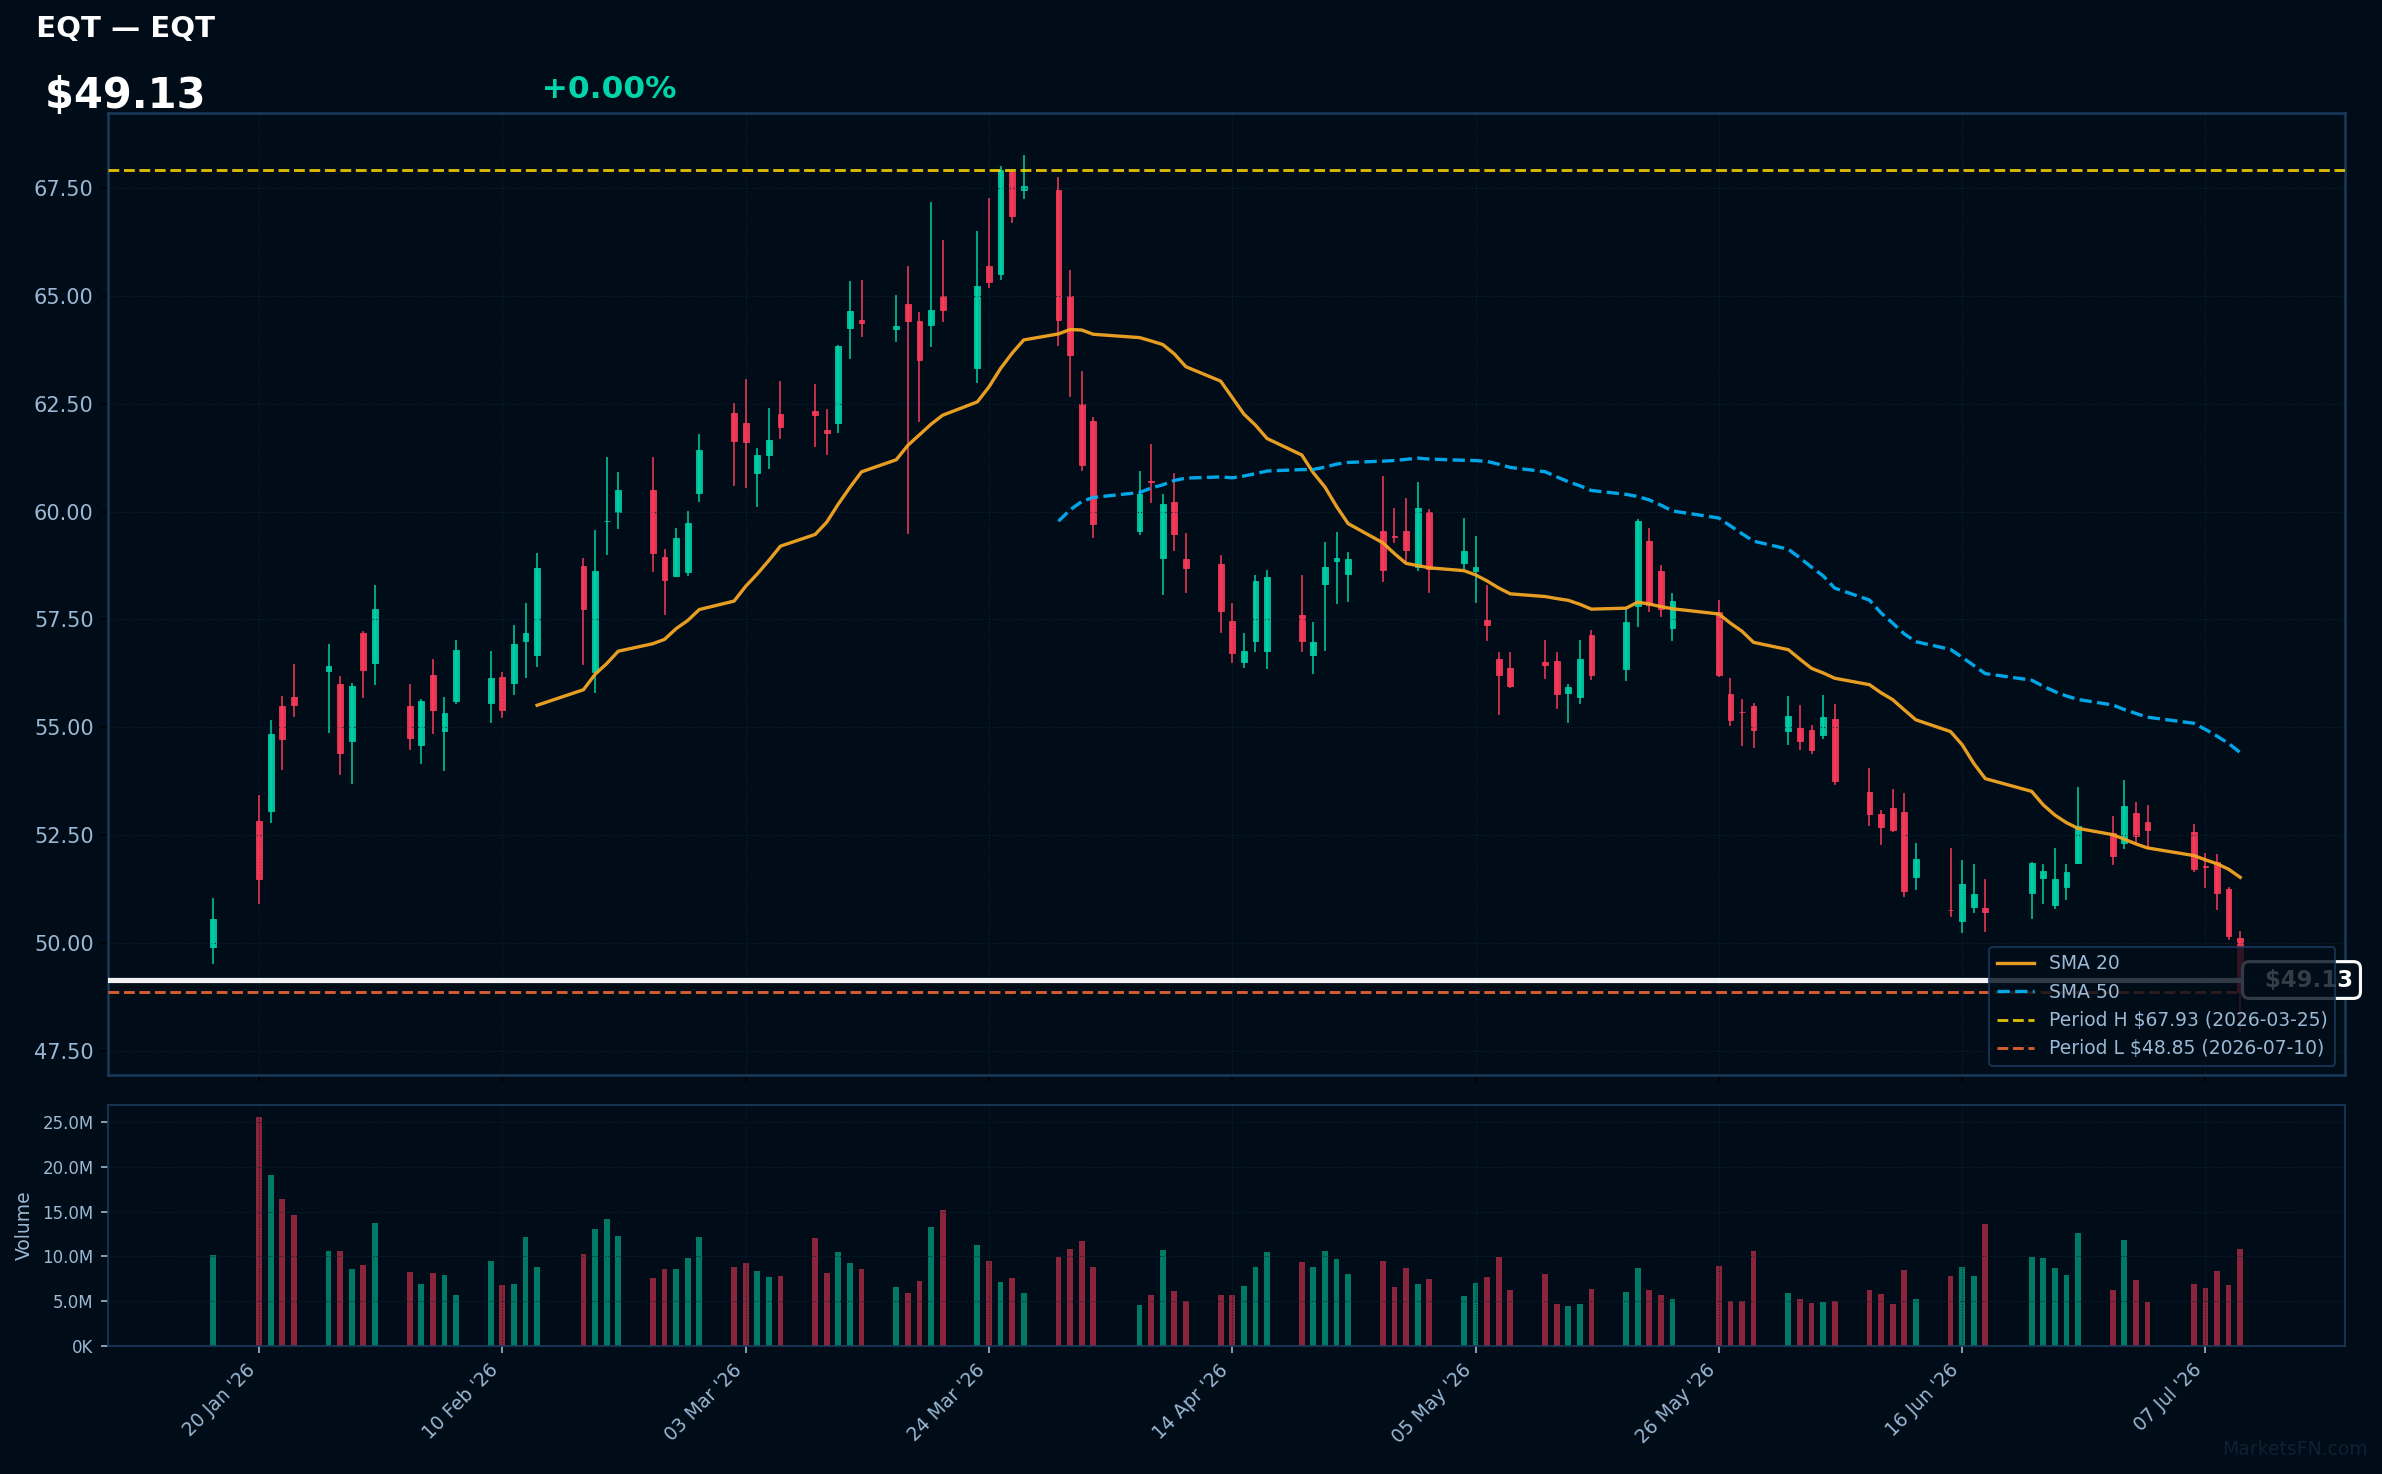Viewport: 2382px width, 1474px height.
Task: Click the 20 Jan '26 date label
Action: pos(218,1400)
